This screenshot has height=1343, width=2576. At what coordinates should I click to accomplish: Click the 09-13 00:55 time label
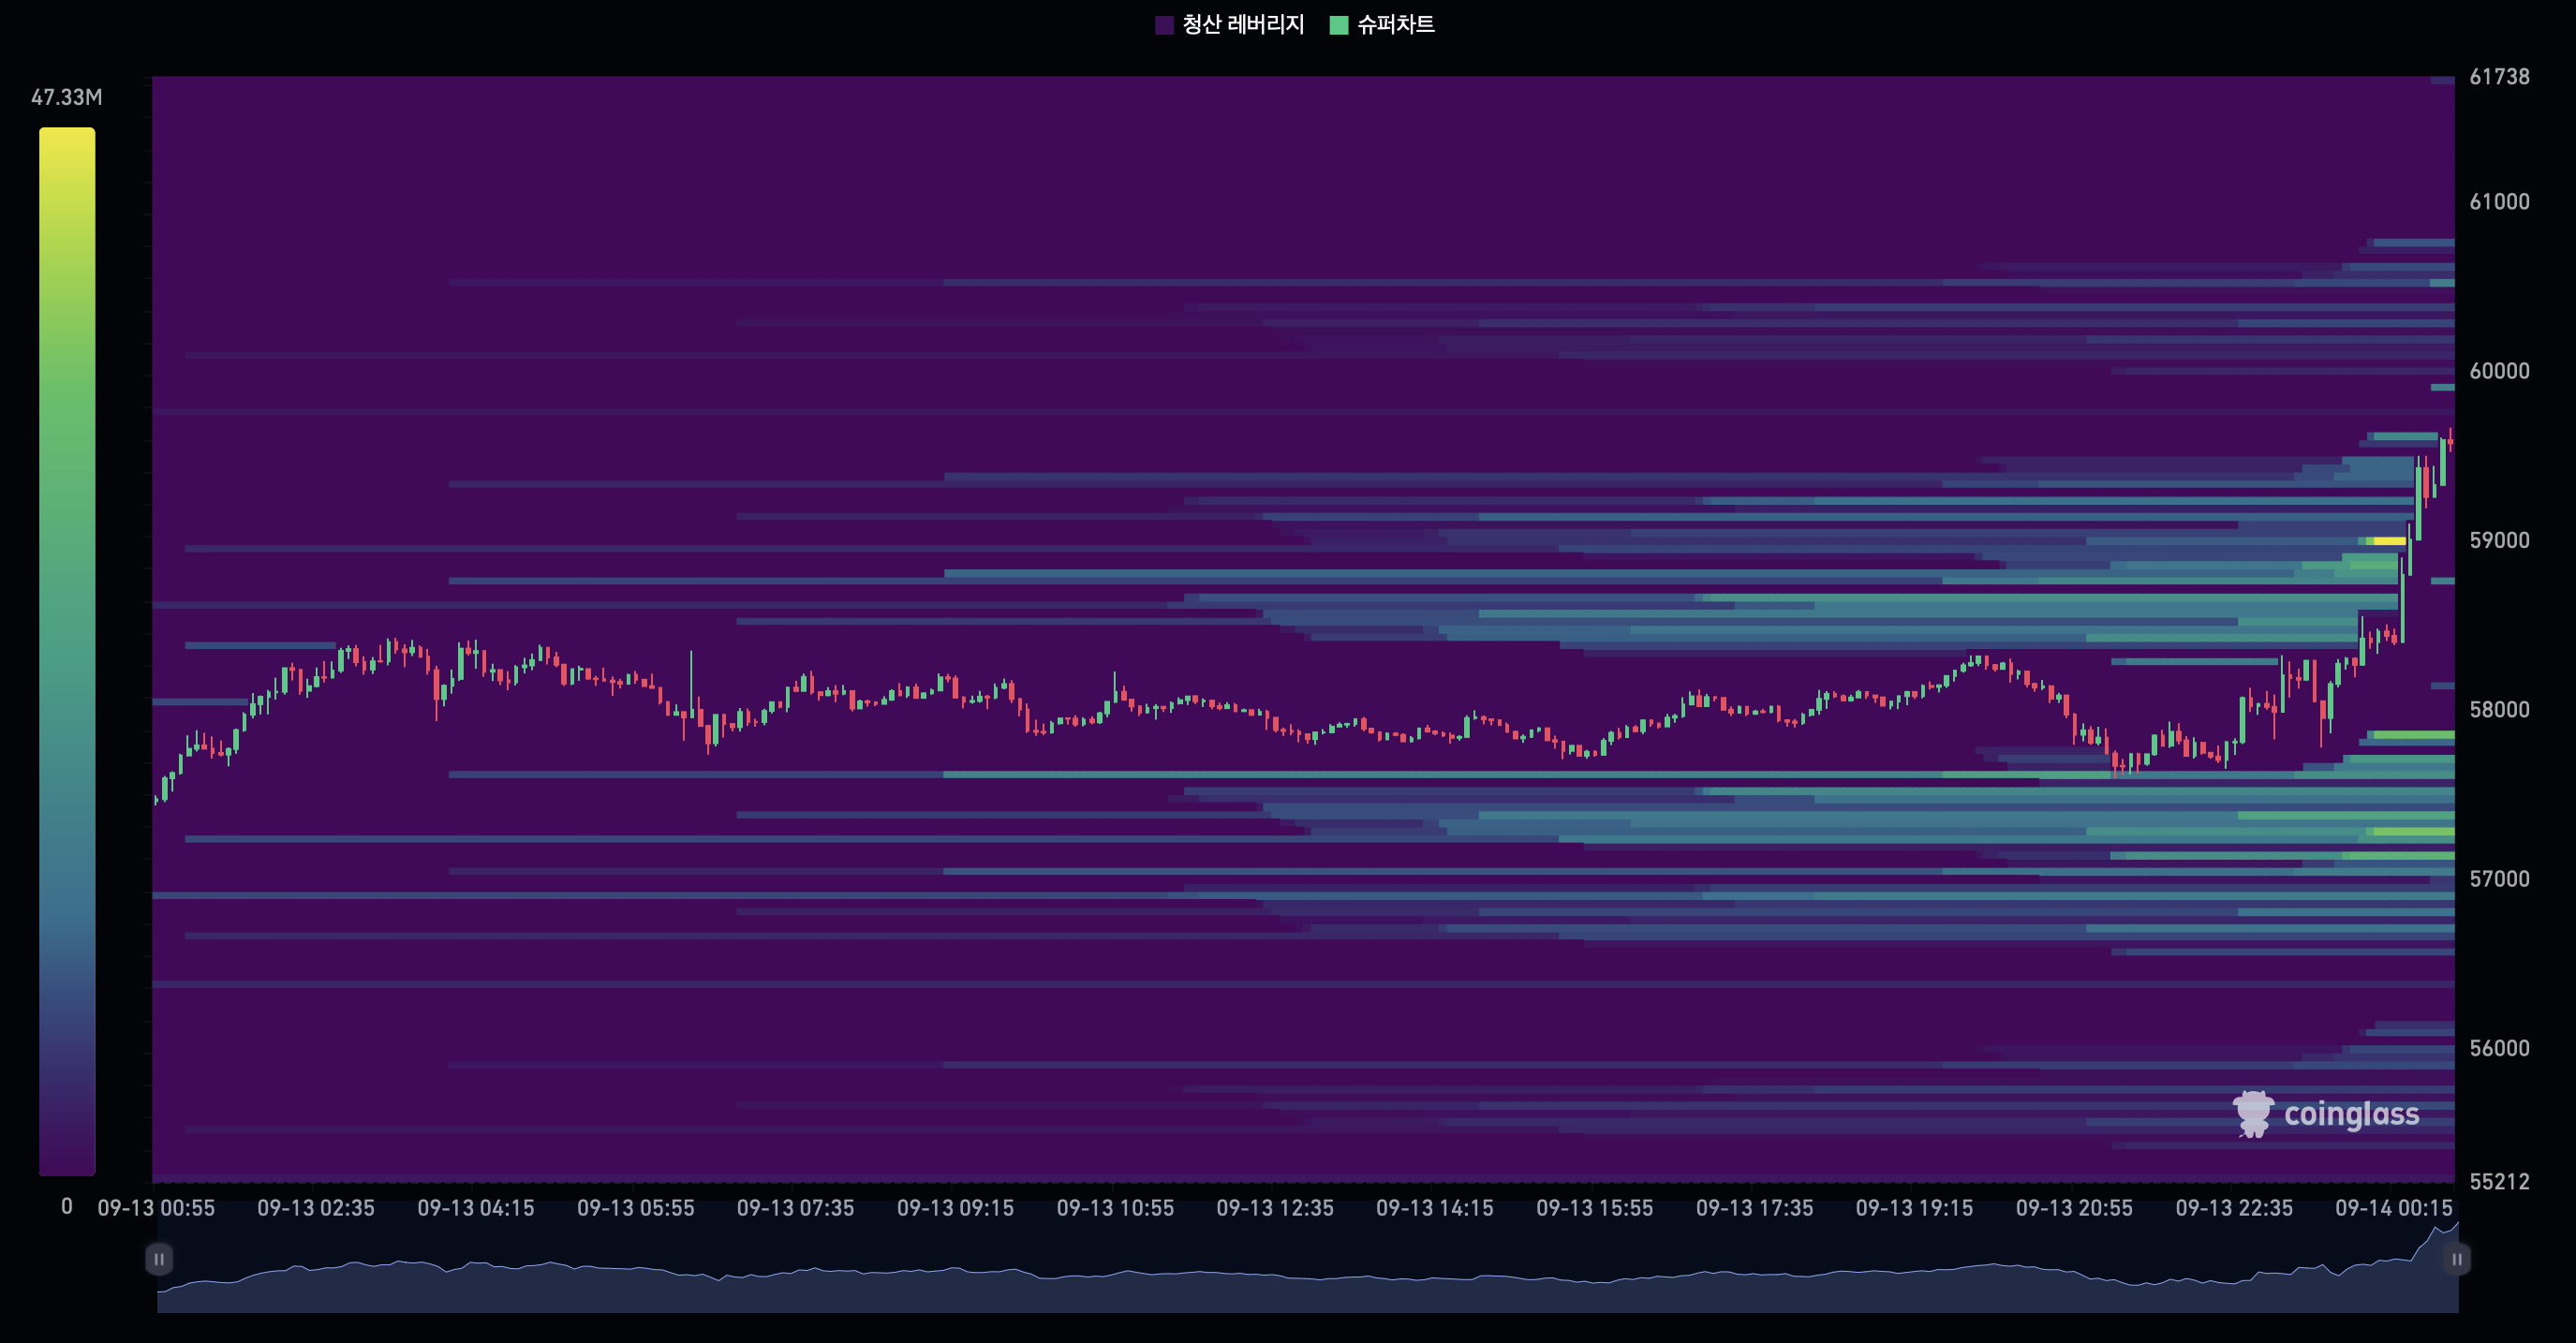tap(156, 1208)
